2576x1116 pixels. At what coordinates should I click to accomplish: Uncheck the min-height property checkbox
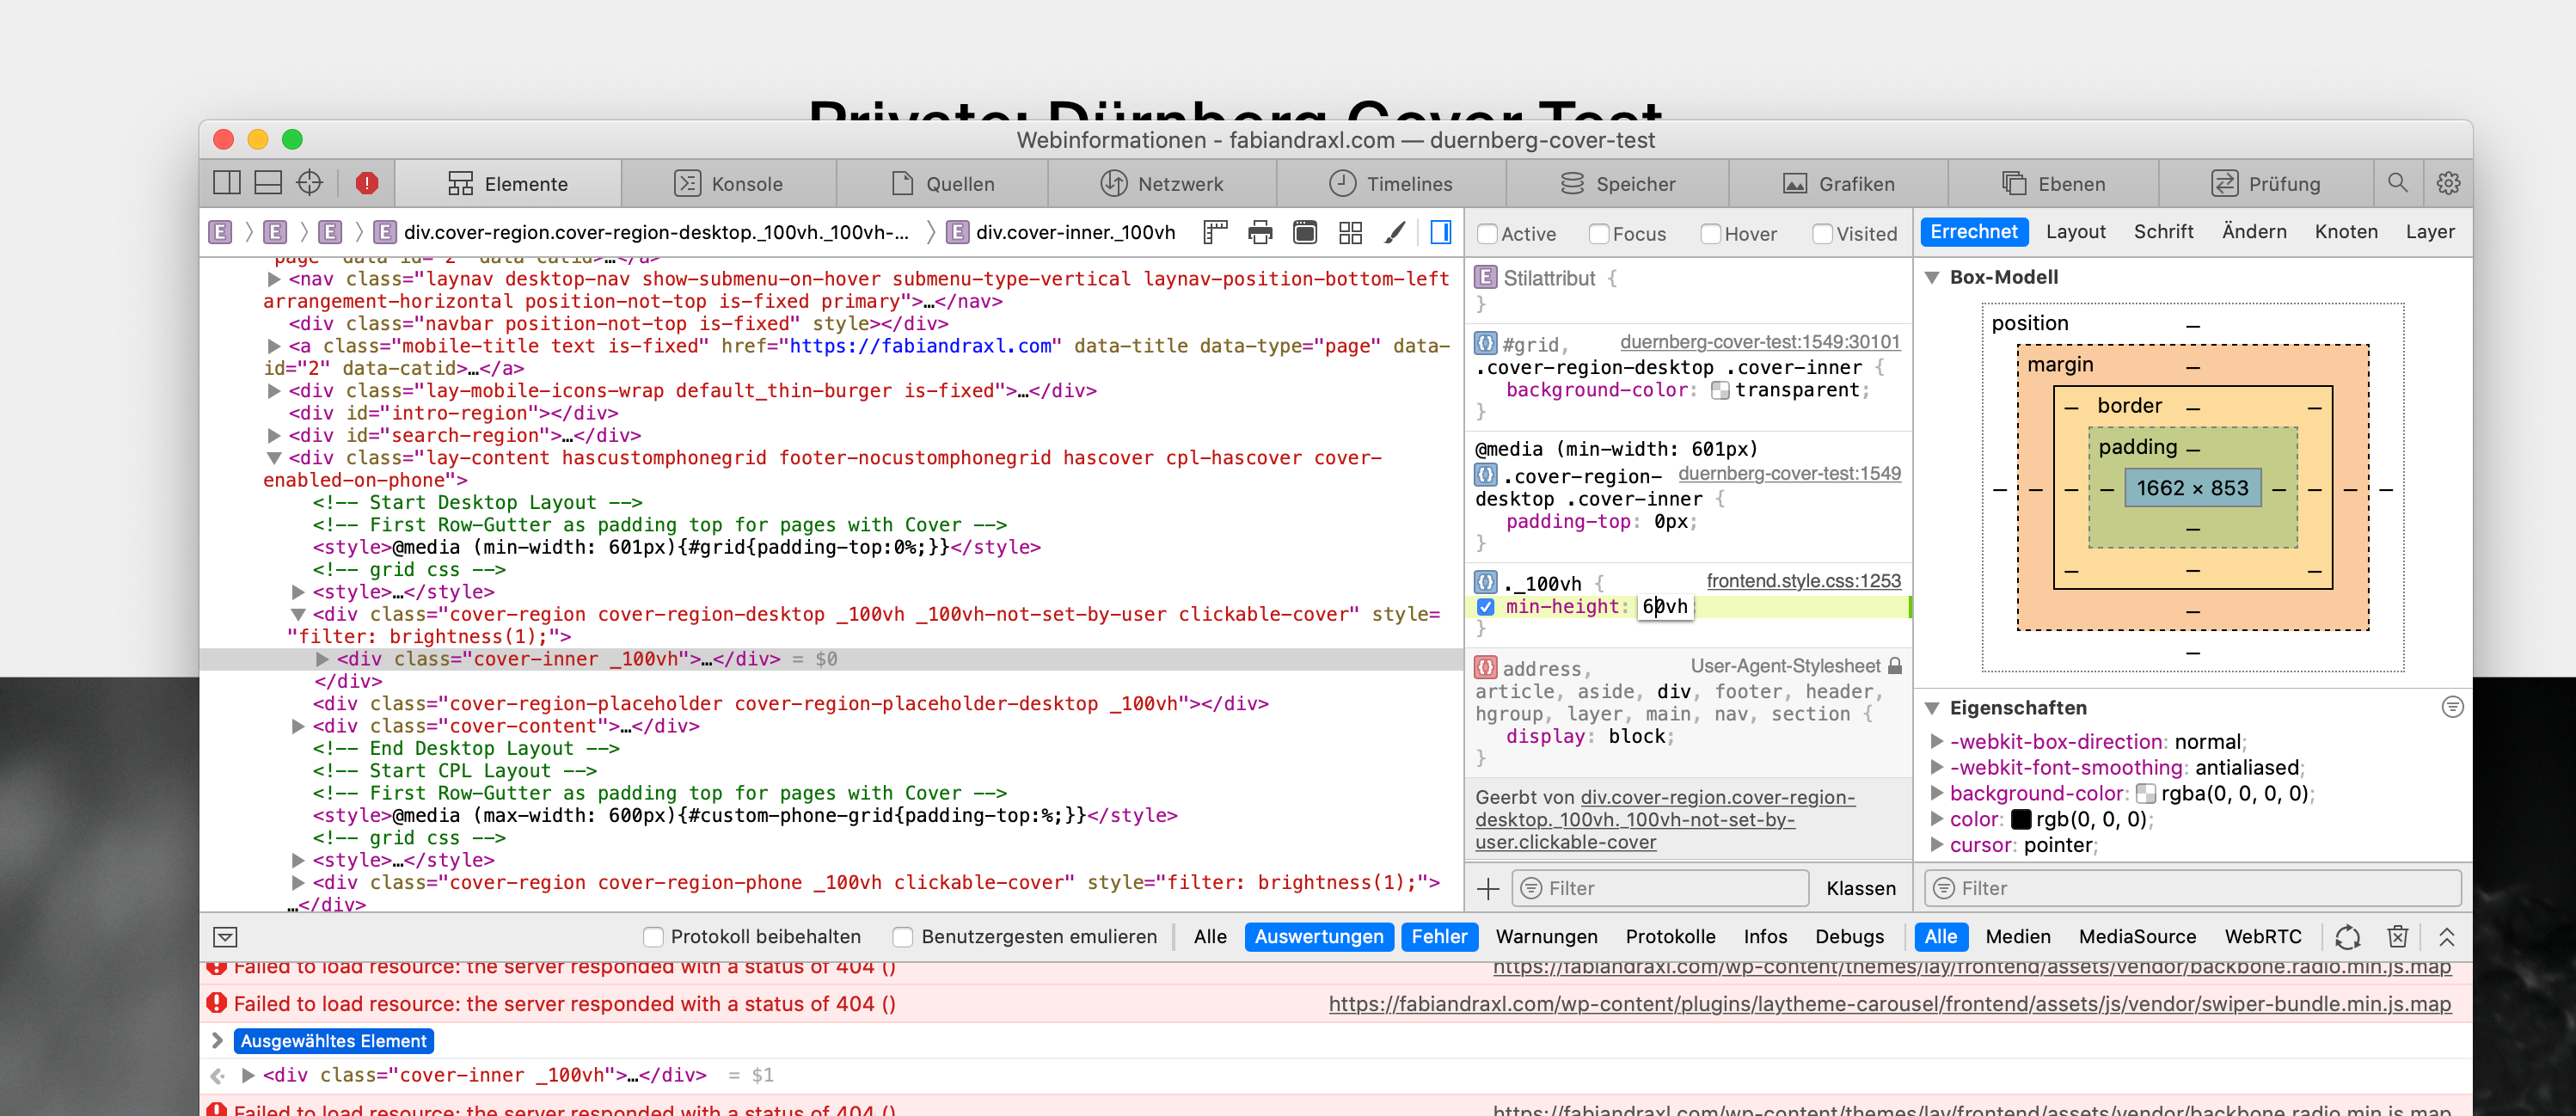coord(1485,607)
